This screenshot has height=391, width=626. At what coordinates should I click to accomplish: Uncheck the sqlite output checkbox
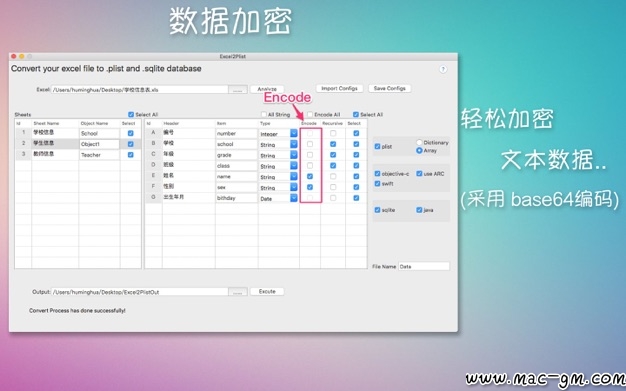pos(377,210)
